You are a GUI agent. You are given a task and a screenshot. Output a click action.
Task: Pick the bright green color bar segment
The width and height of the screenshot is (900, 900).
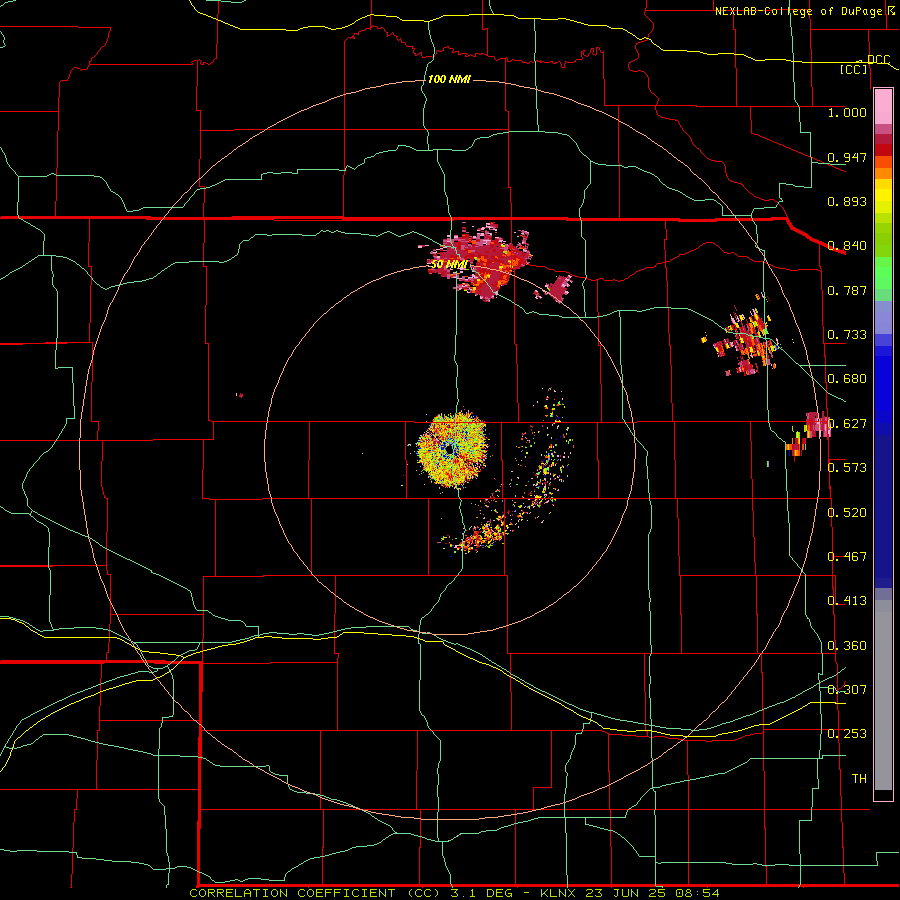click(883, 272)
